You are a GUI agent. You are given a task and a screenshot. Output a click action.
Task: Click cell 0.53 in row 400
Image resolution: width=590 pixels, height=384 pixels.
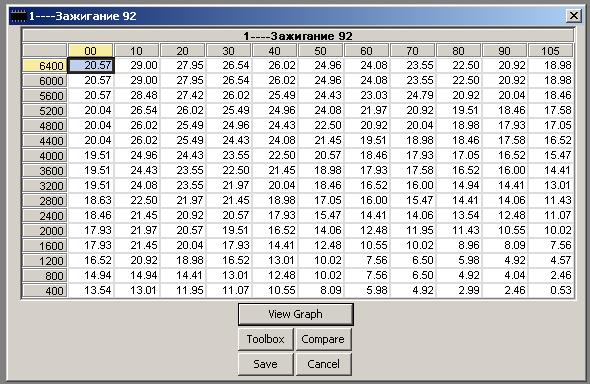[550, 290]
